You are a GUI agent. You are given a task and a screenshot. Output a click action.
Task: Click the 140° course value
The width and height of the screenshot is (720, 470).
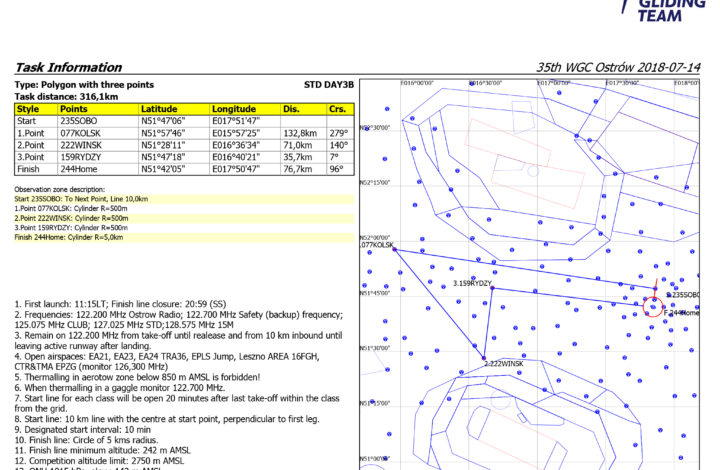pyautogui.click(x=337, y=145)
